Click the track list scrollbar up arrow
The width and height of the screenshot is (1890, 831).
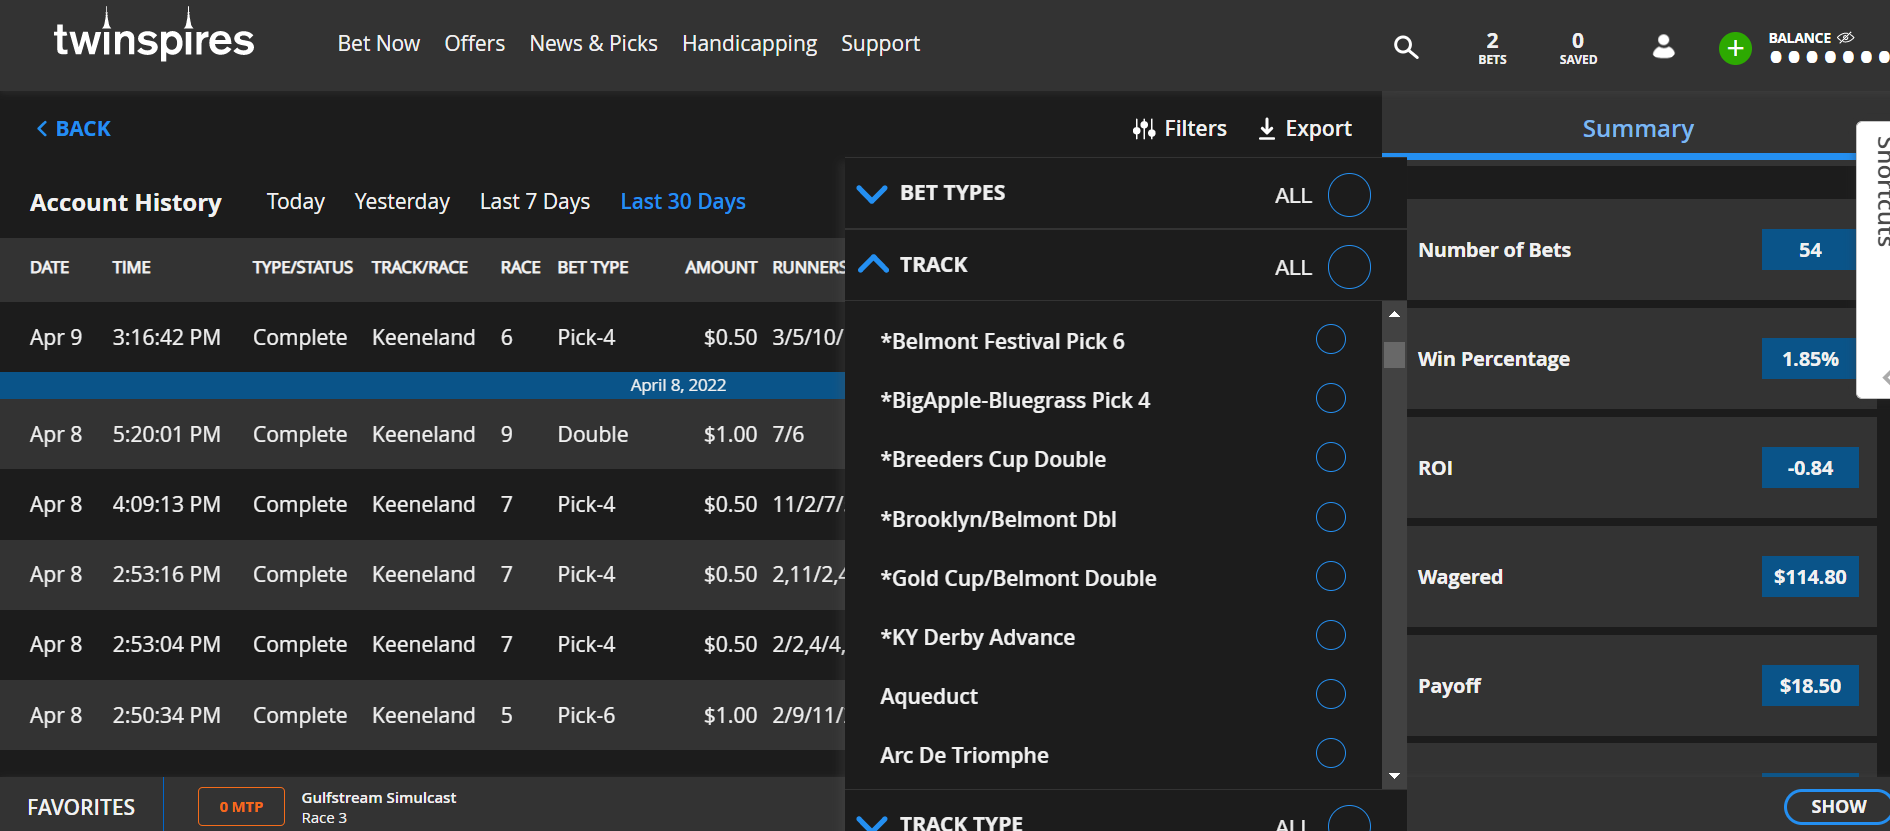(x=1394, y=314)
